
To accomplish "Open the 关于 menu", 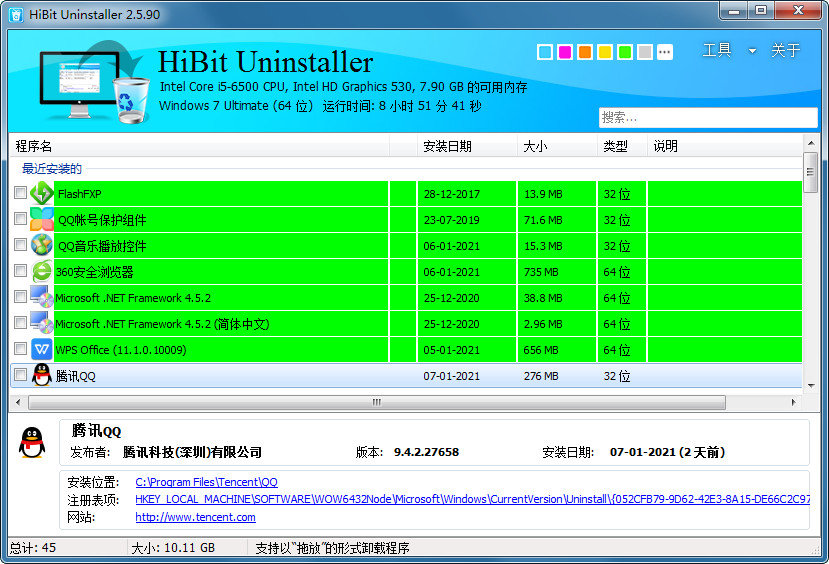I will click(785, 50).
